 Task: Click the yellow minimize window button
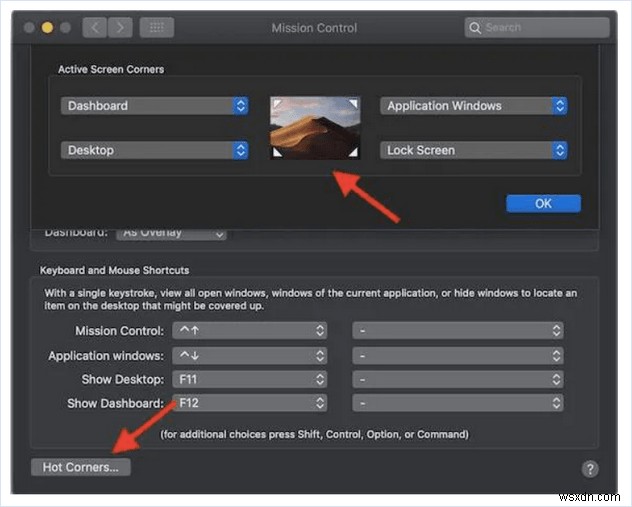(x=47, y=27)
